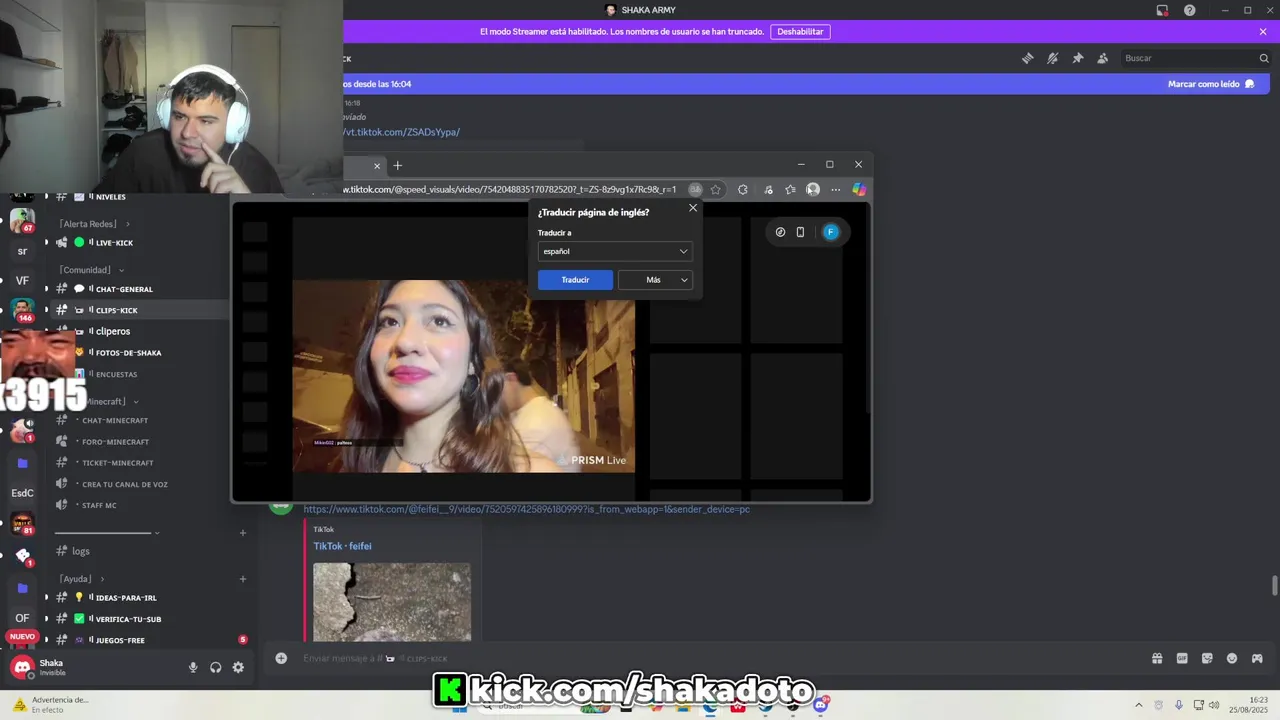This screenshot has height=720, width=1280.
Task: Add attachment plus in message box
Action: coord(281,658)
